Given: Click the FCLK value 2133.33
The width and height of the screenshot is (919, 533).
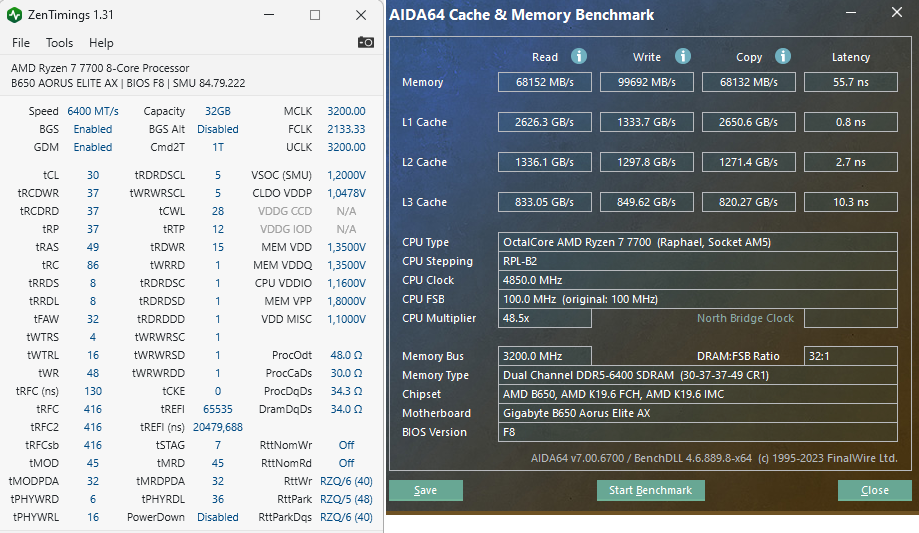Looking at the screenshot, I should [x=346, y=129].
